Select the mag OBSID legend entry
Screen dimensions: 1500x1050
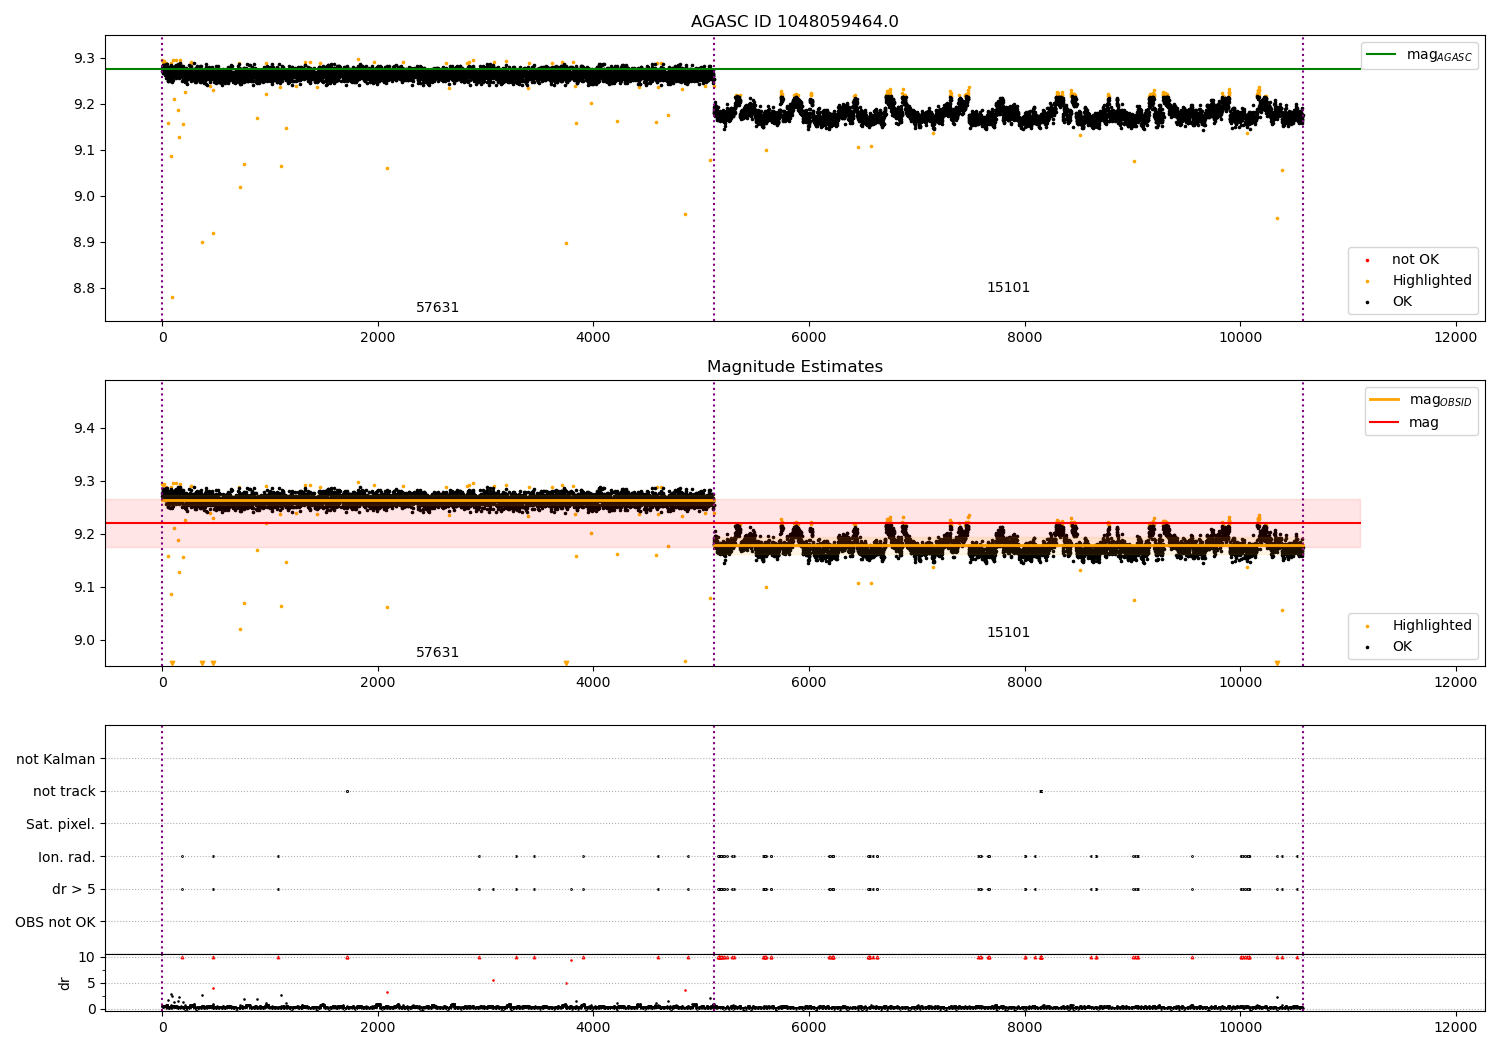[1420, 400]
